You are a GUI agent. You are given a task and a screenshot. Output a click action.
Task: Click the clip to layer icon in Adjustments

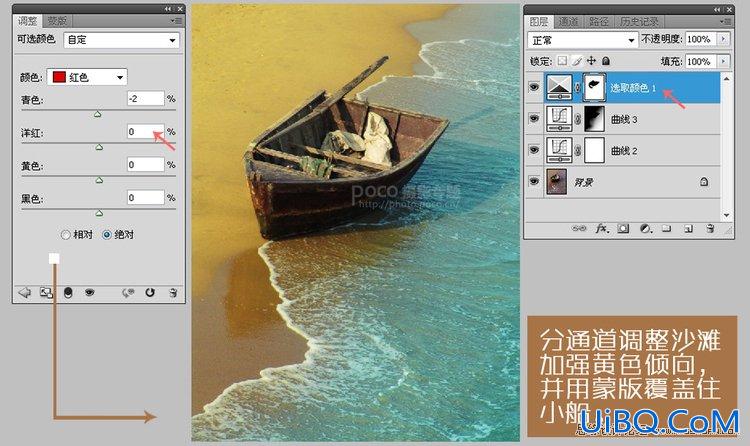(x=68, y=292)
